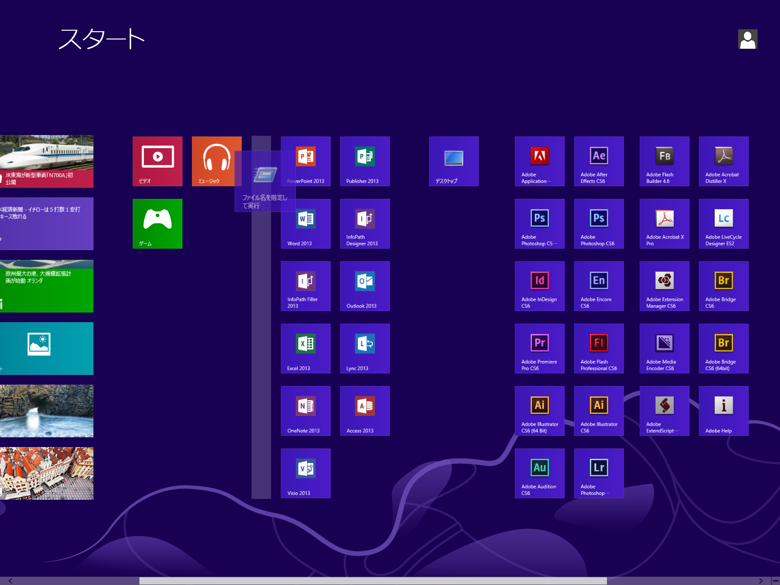Launch Adobe Application Manager tile

pos(540,161)
